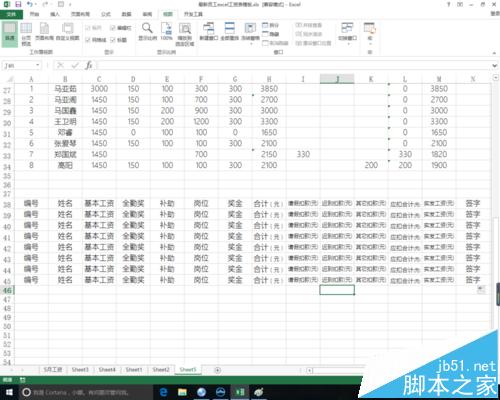The image size is (500, 400).
Task: Add a new sheet with plus button
Action: [217, 370]
